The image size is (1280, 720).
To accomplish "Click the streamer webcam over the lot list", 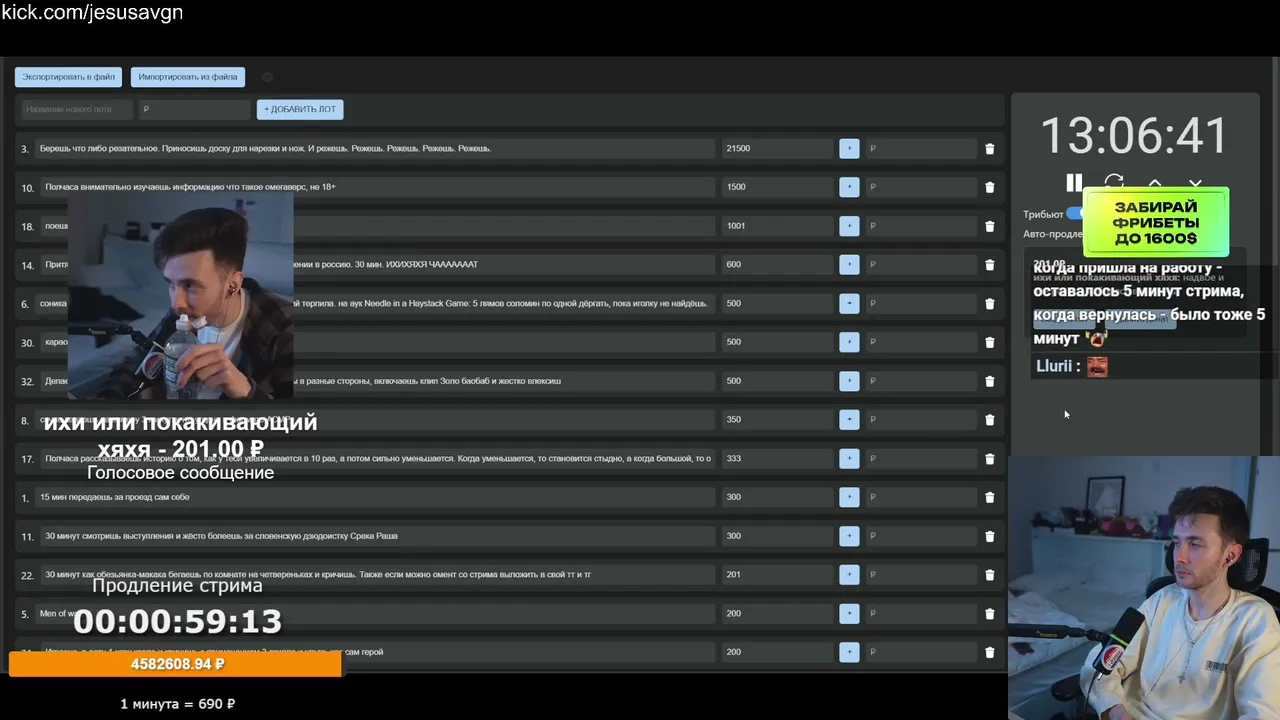I will pos(180,295).
